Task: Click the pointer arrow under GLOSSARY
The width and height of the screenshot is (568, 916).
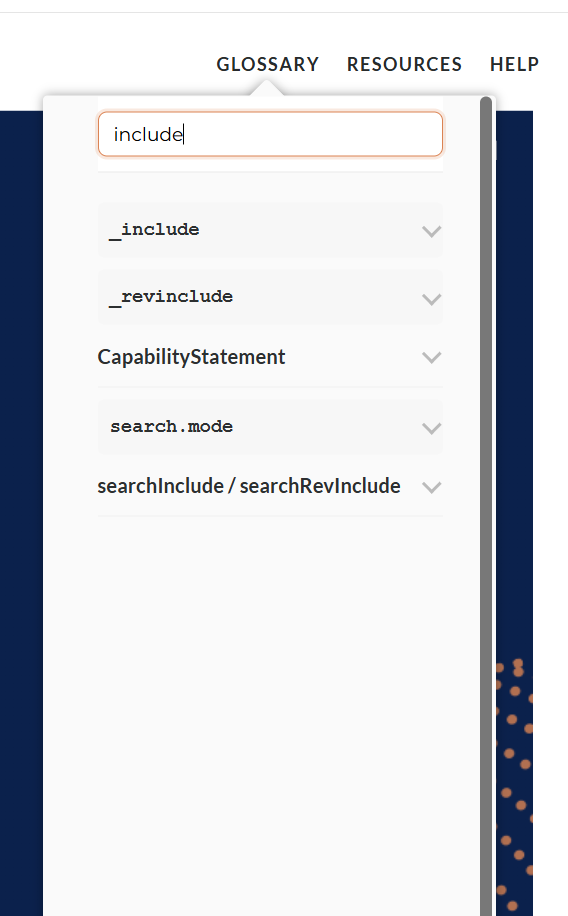Action: pos(267,88)
